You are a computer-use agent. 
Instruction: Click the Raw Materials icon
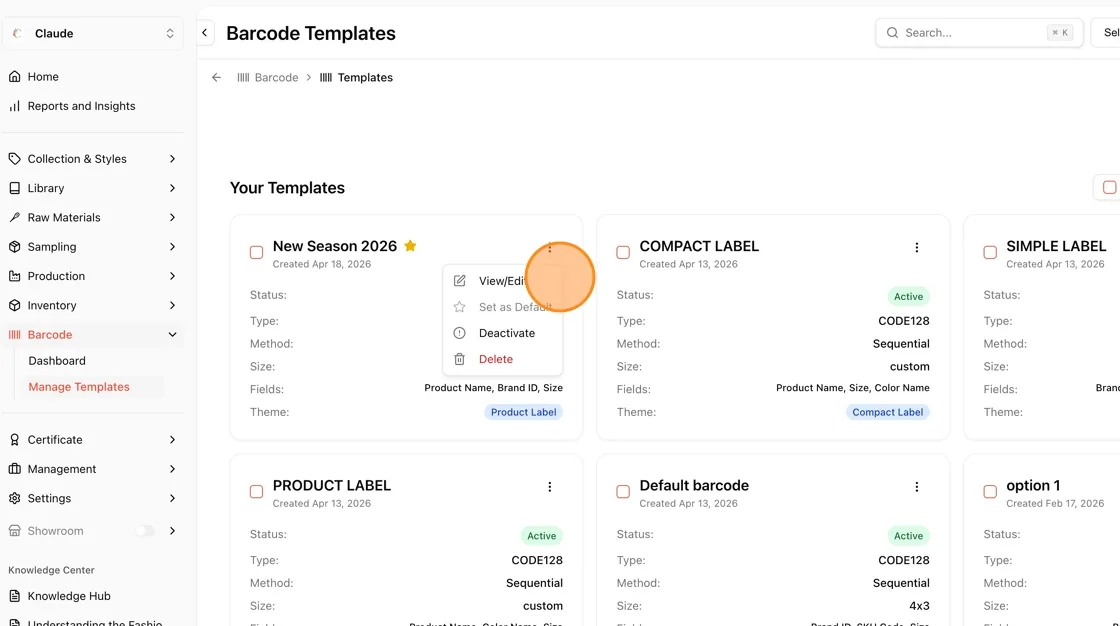(14, 217)
